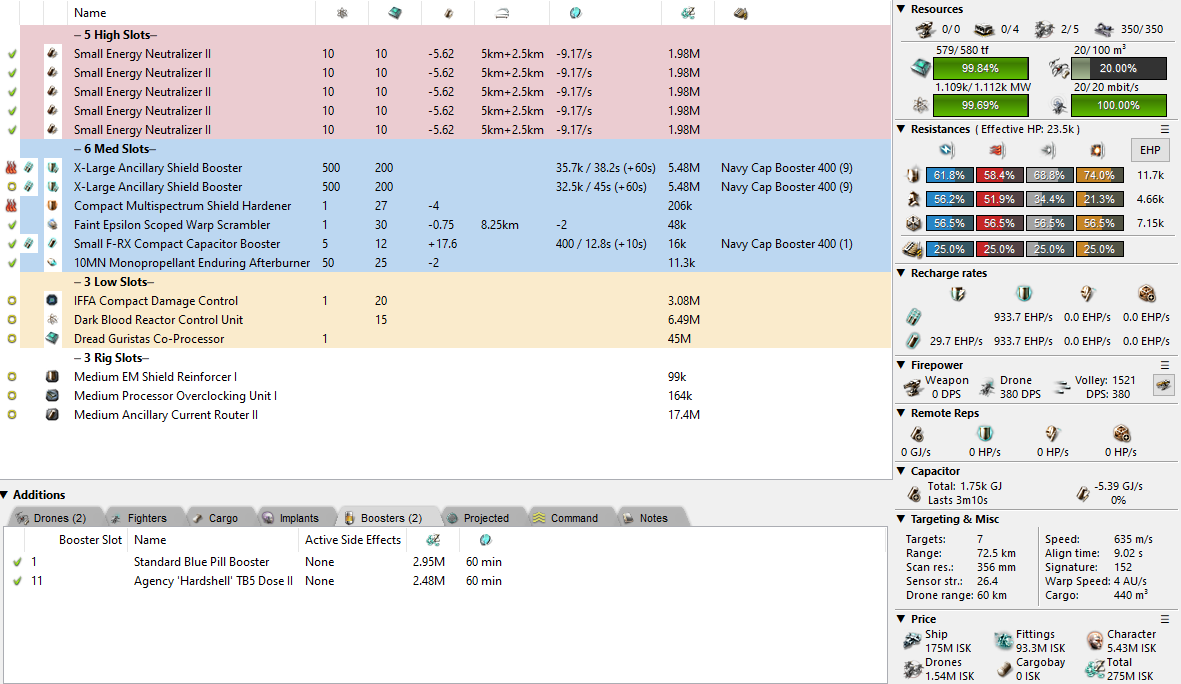
Task: Open the Resistances panel hamburger menu
Action: [1165, 129]
